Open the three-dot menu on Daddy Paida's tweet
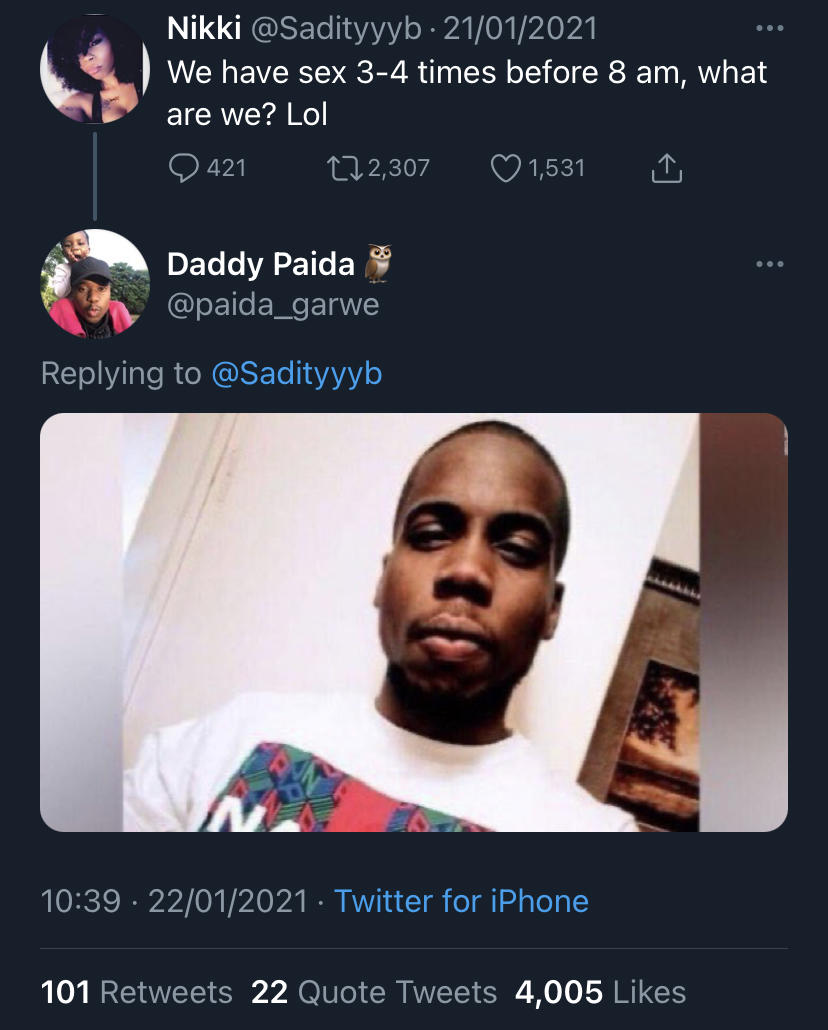828x1030 pixels. coord(769,264)
